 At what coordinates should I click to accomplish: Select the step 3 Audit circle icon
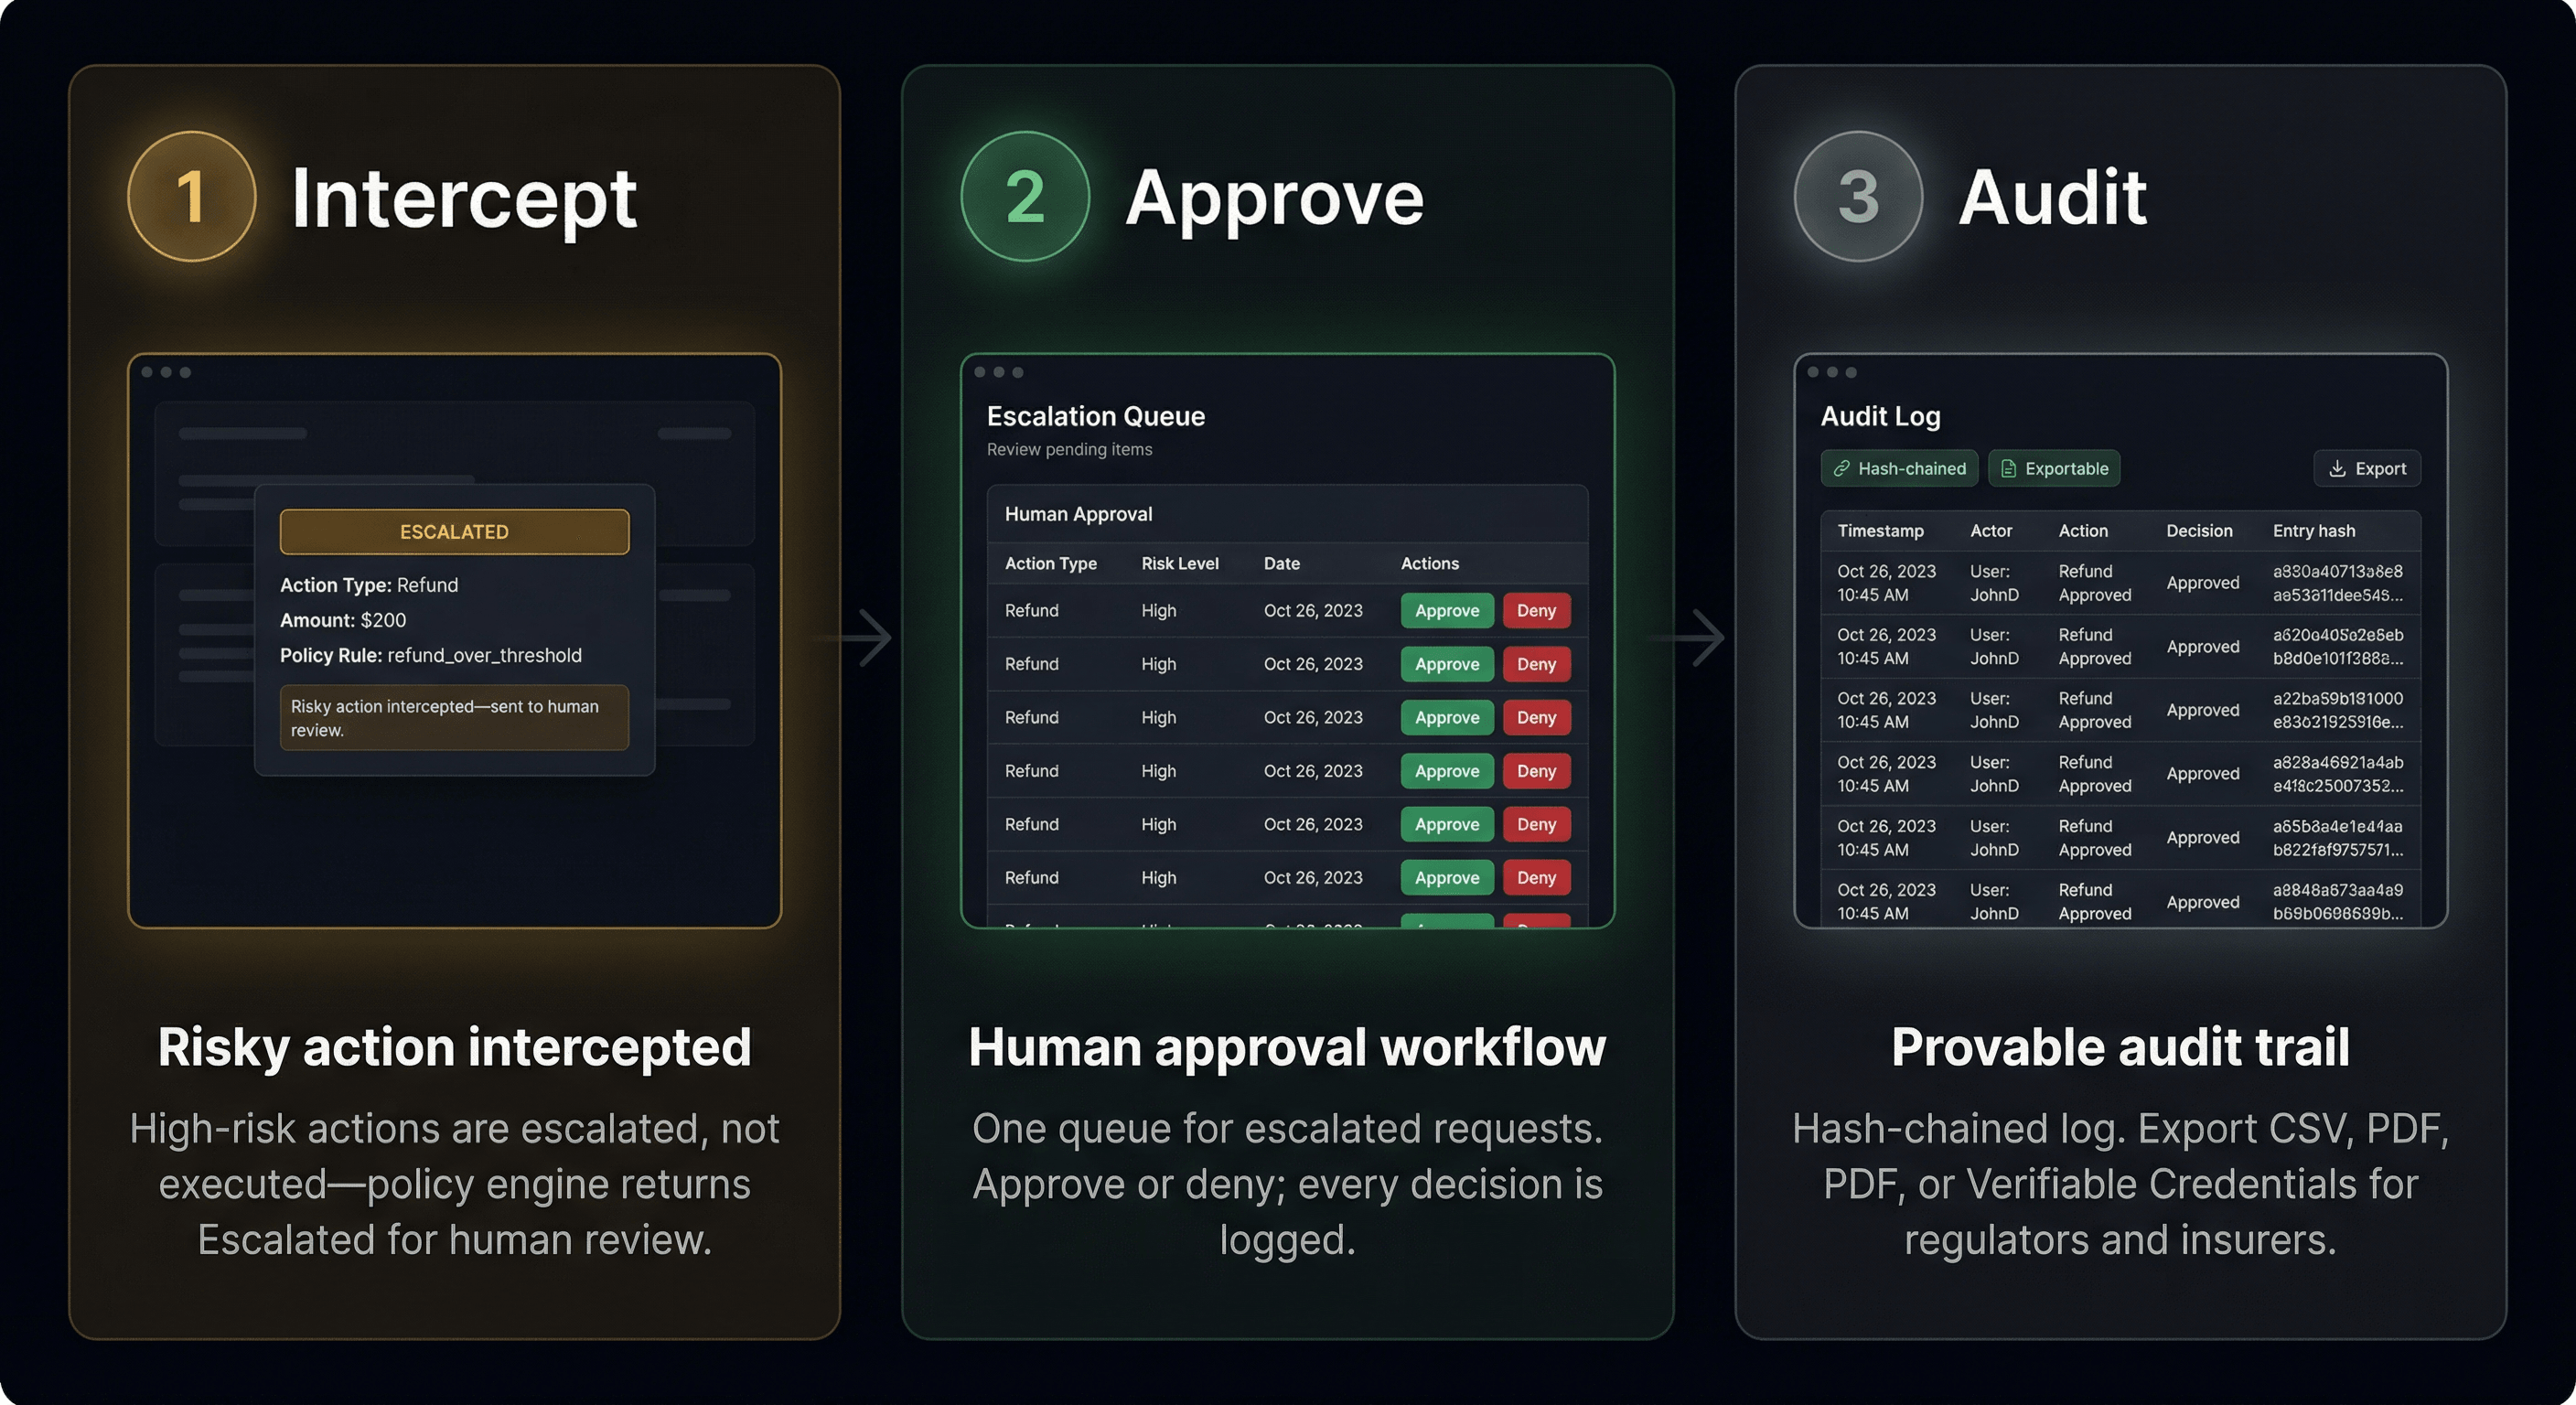pyautogui.click(x=1857, y=196)
